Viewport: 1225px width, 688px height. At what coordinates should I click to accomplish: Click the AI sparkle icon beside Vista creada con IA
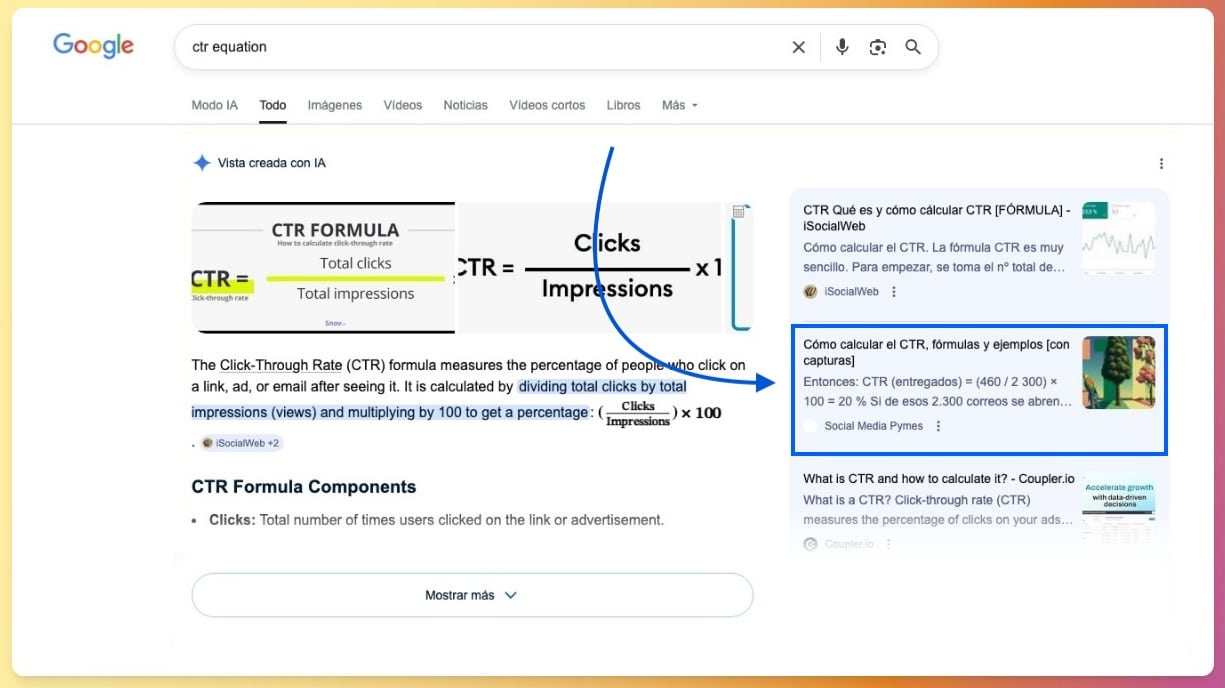(x=202, y=163)
